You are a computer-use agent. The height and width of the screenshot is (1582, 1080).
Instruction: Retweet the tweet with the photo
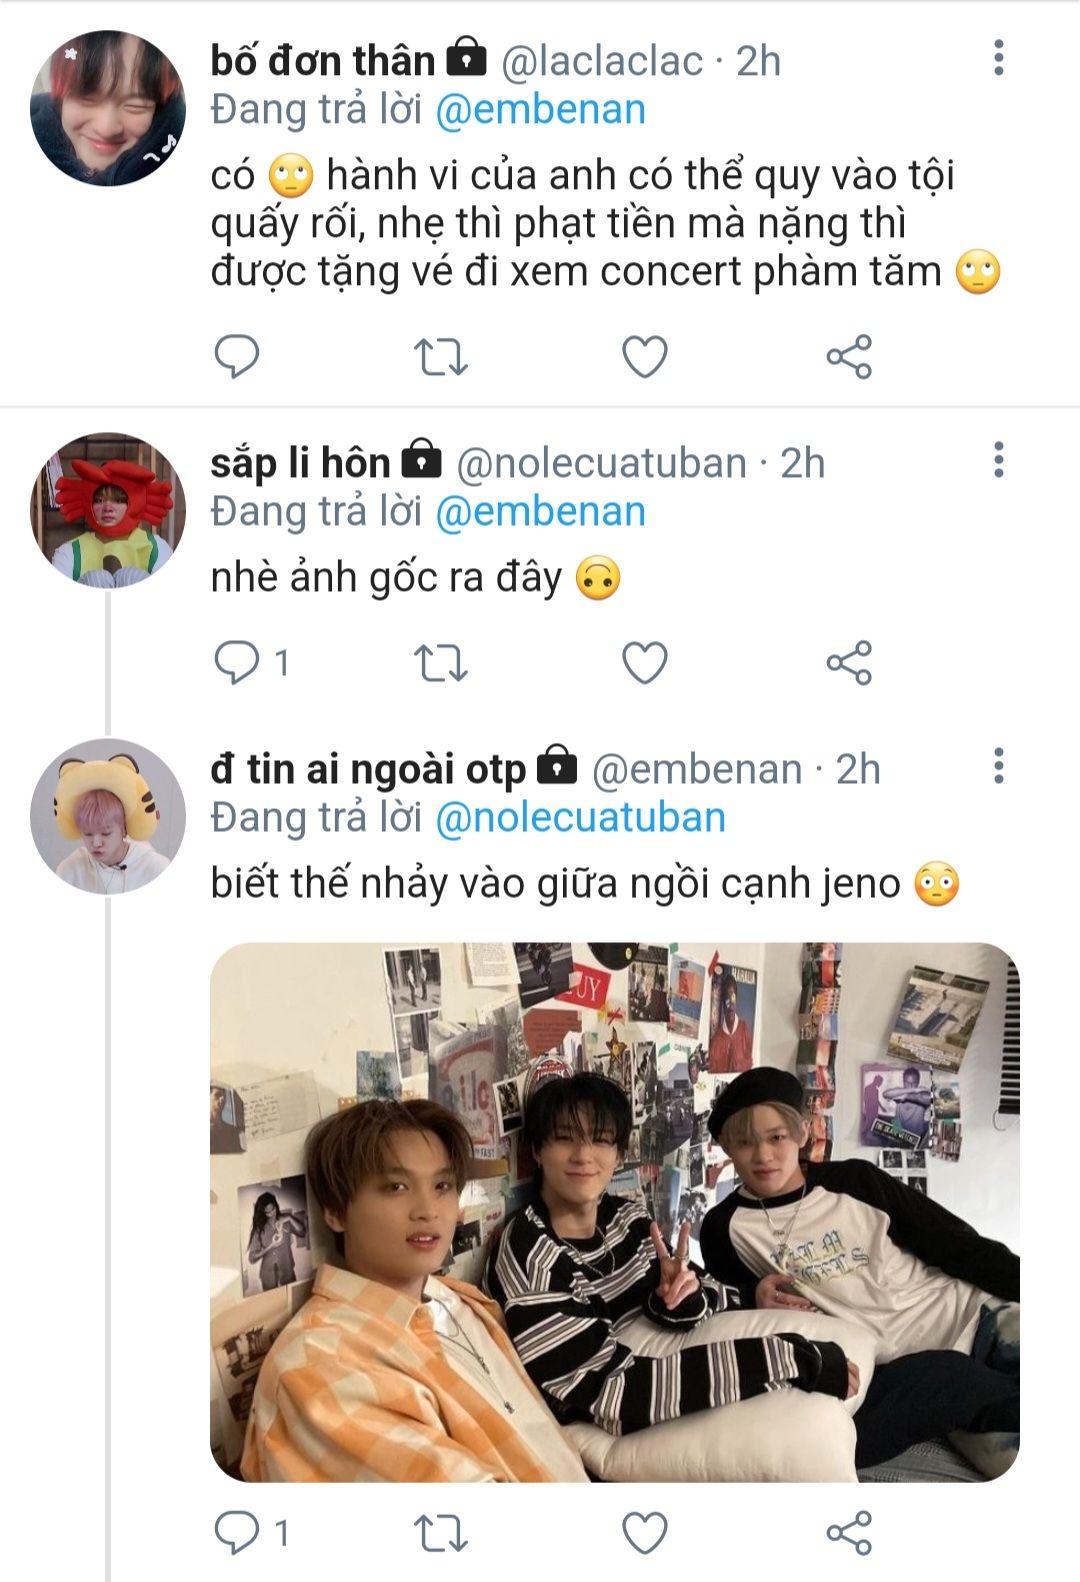tap(440, 1532)
